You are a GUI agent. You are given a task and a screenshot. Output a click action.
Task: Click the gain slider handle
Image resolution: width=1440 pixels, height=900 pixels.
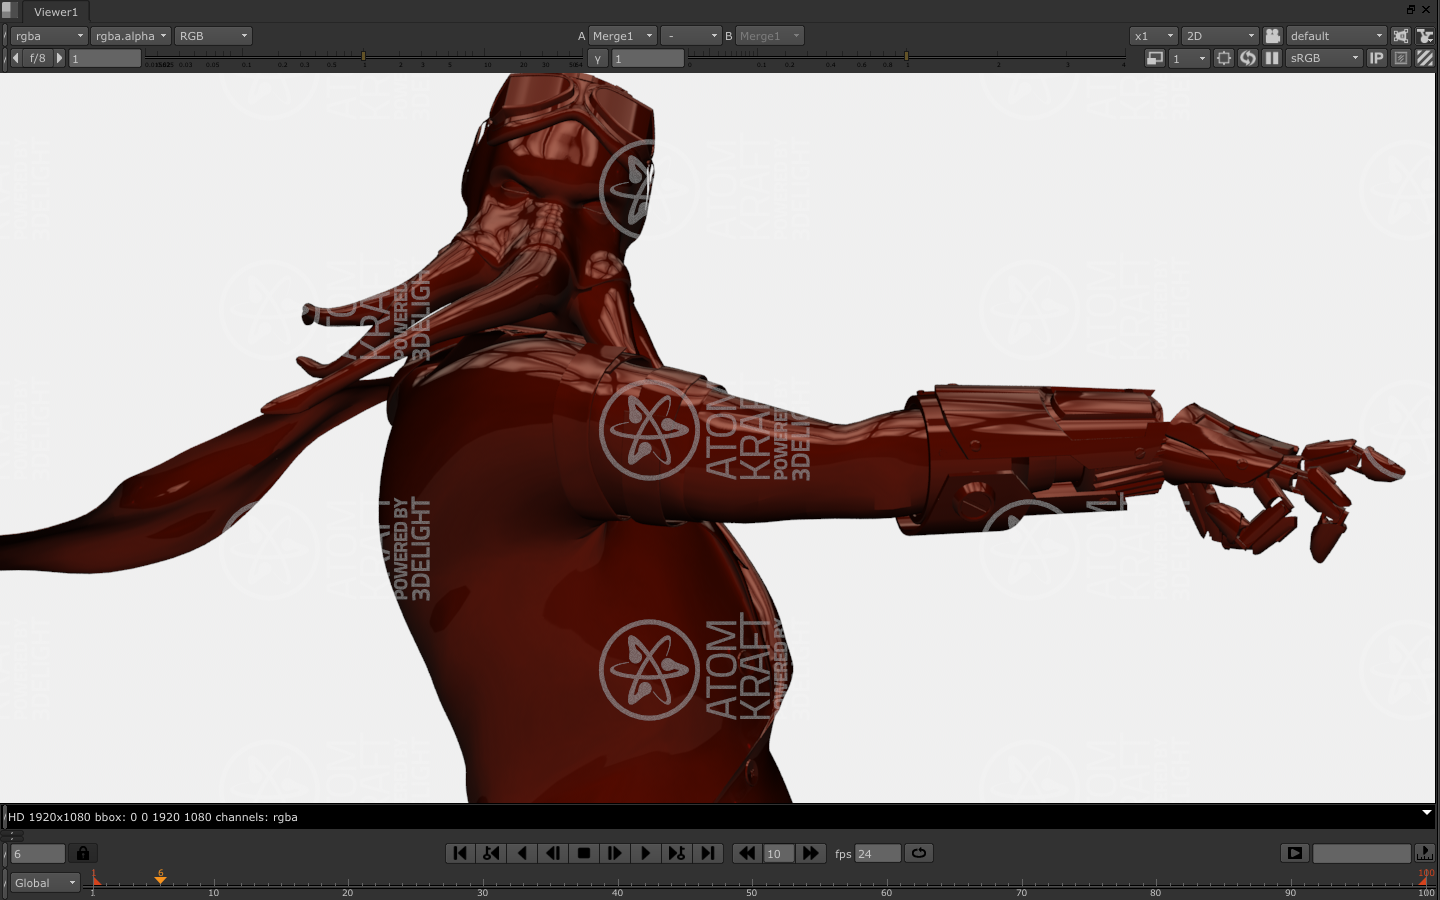364,56
